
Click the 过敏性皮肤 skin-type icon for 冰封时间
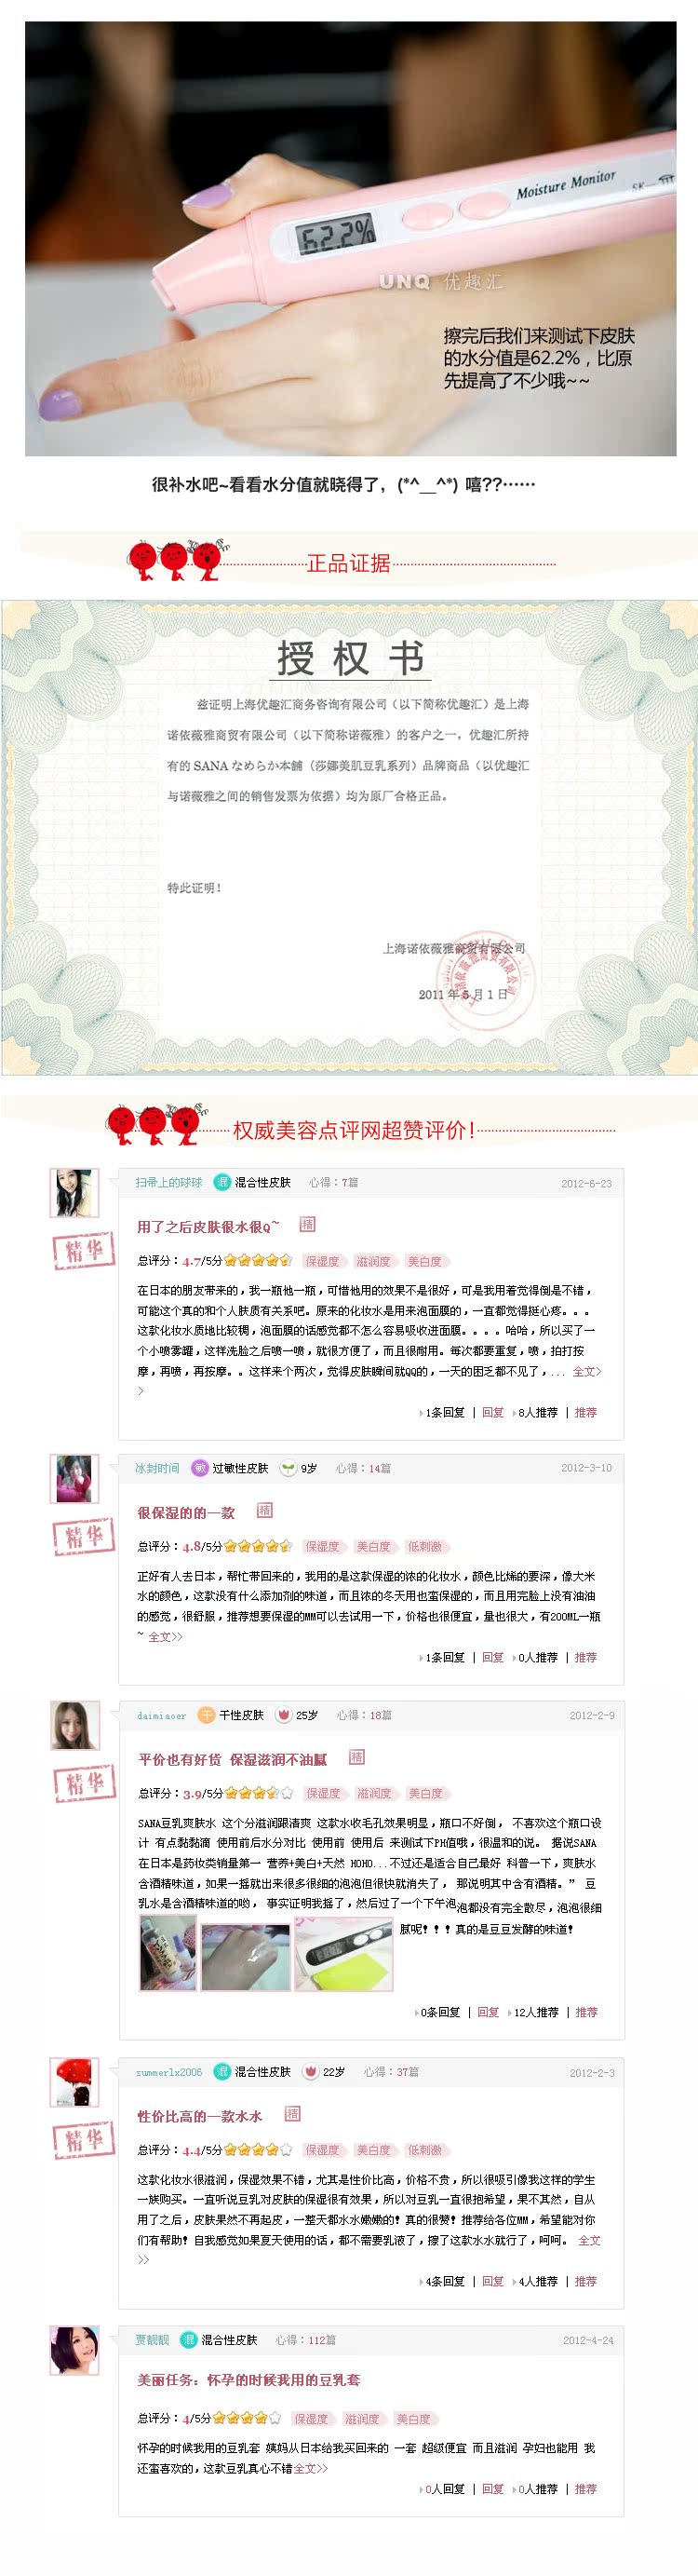[200, 1468]
